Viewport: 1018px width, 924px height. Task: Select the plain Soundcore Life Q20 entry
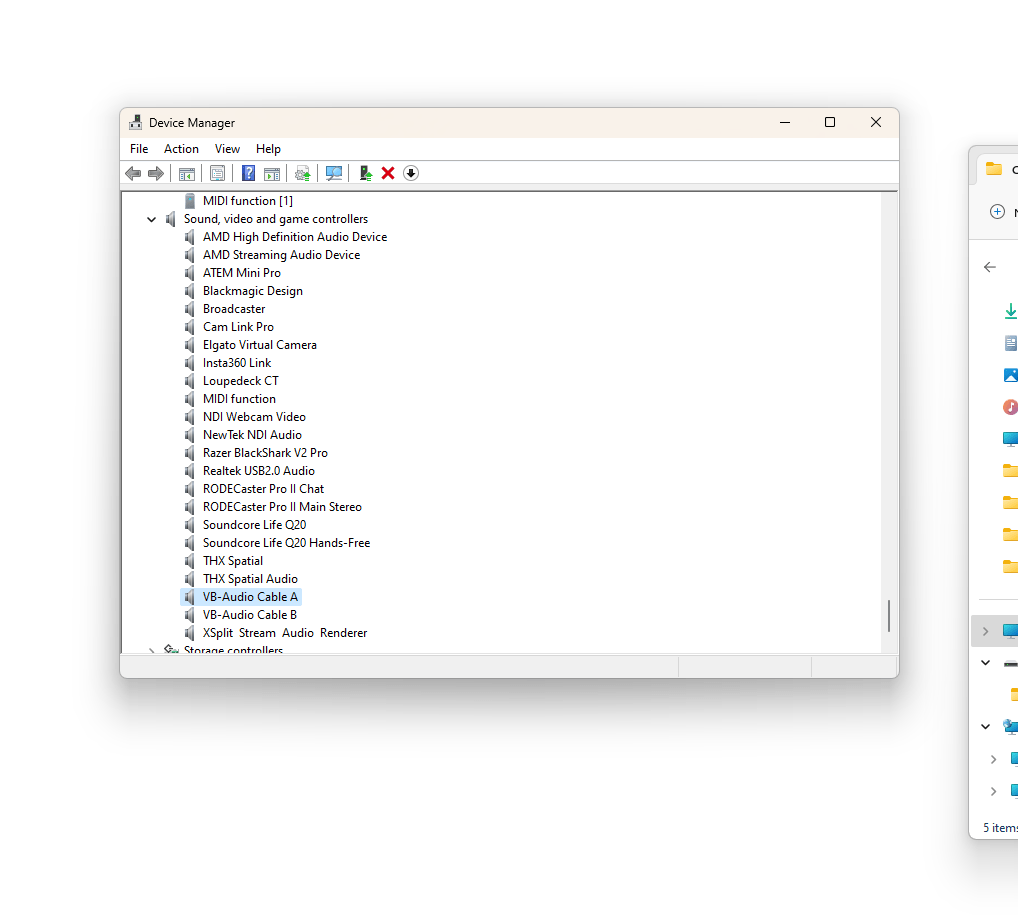click(254, 525)
